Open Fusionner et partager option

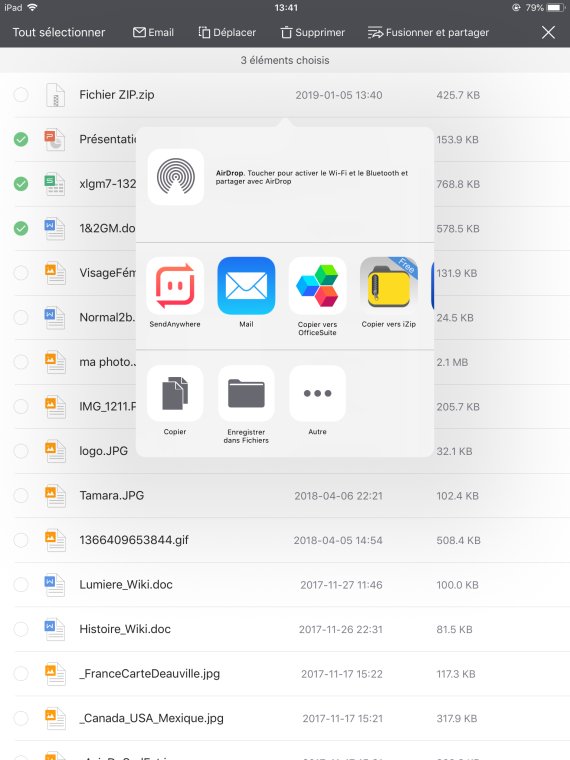[x=428, y=32]
